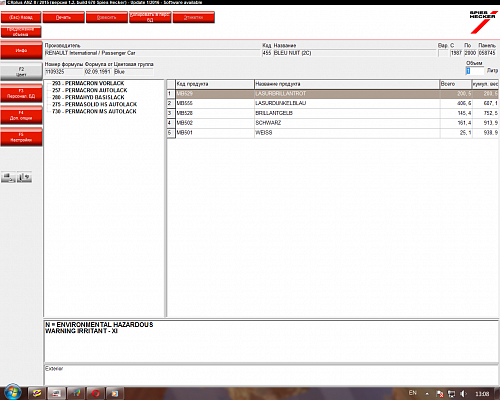The image size is (500, 400).
Task: Open the Инфо side button
Action: click(21, 50)
